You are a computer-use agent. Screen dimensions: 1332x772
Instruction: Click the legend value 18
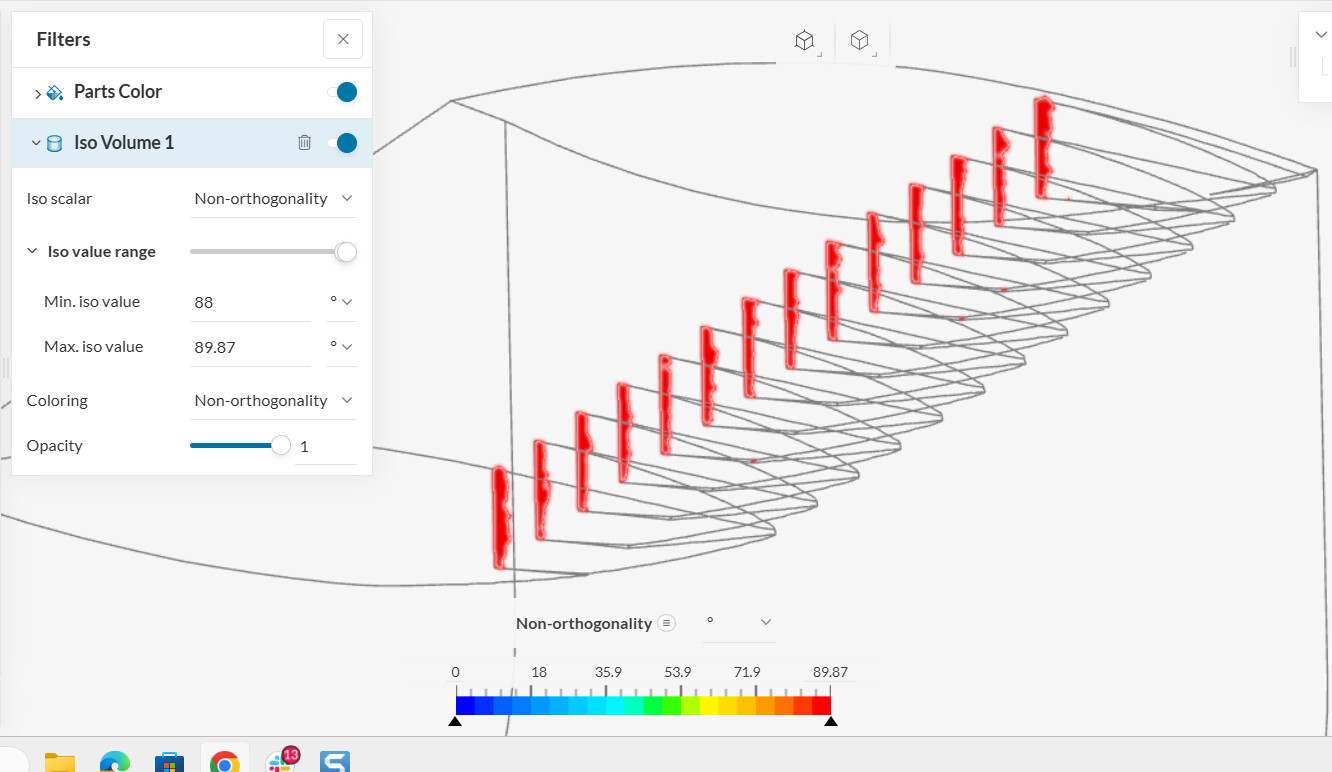point(539,672)
